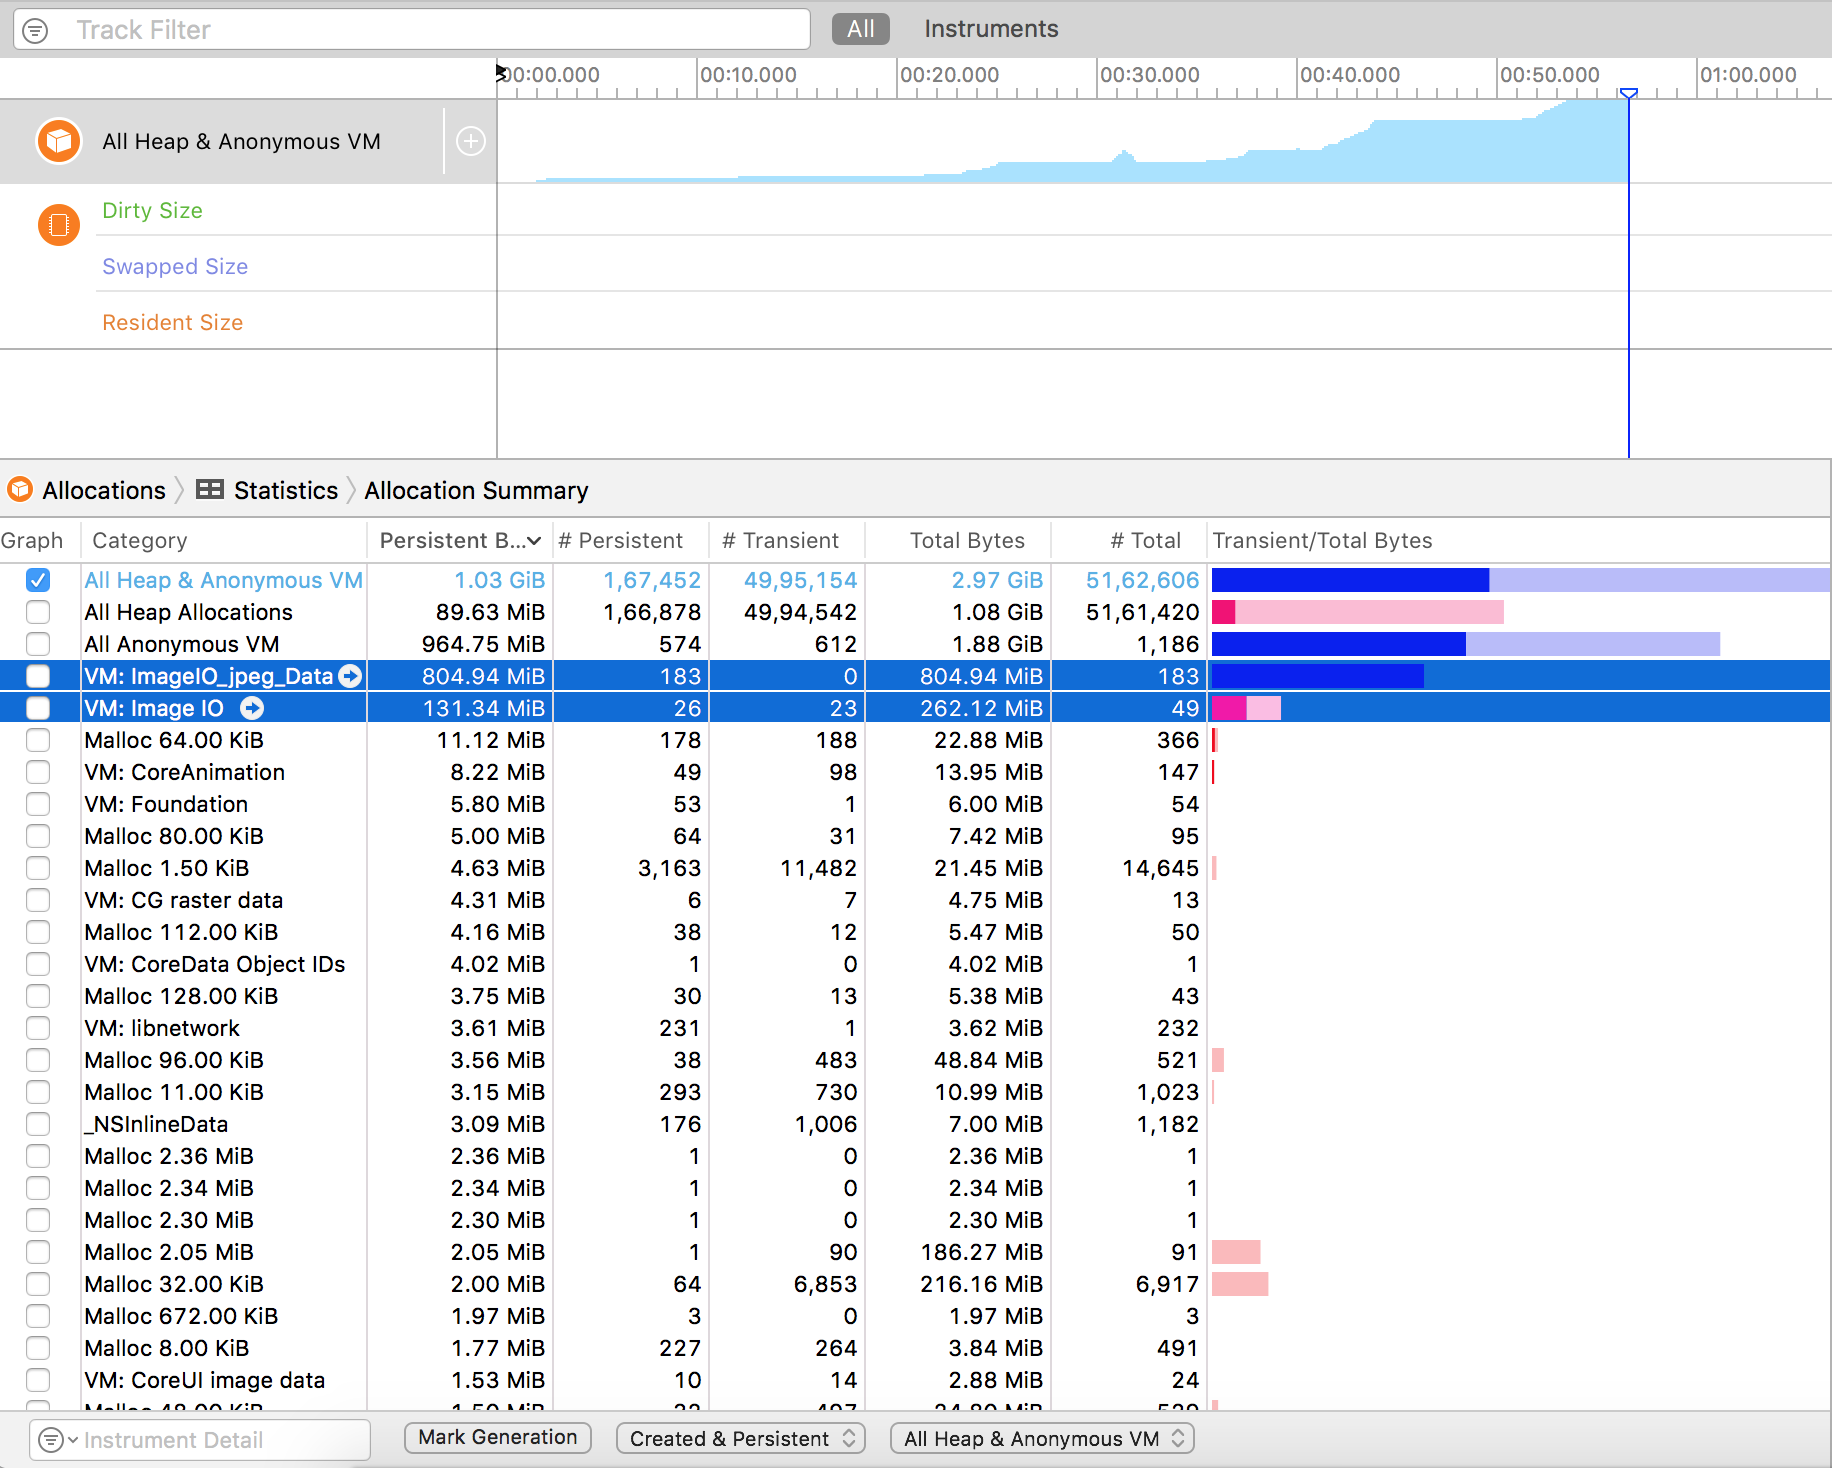Image resolution: width=1832 pixels, height=1468 pixels.
Task: Open Allocation Summary in the breadcrumb
Action: click(x=477, y=490)
